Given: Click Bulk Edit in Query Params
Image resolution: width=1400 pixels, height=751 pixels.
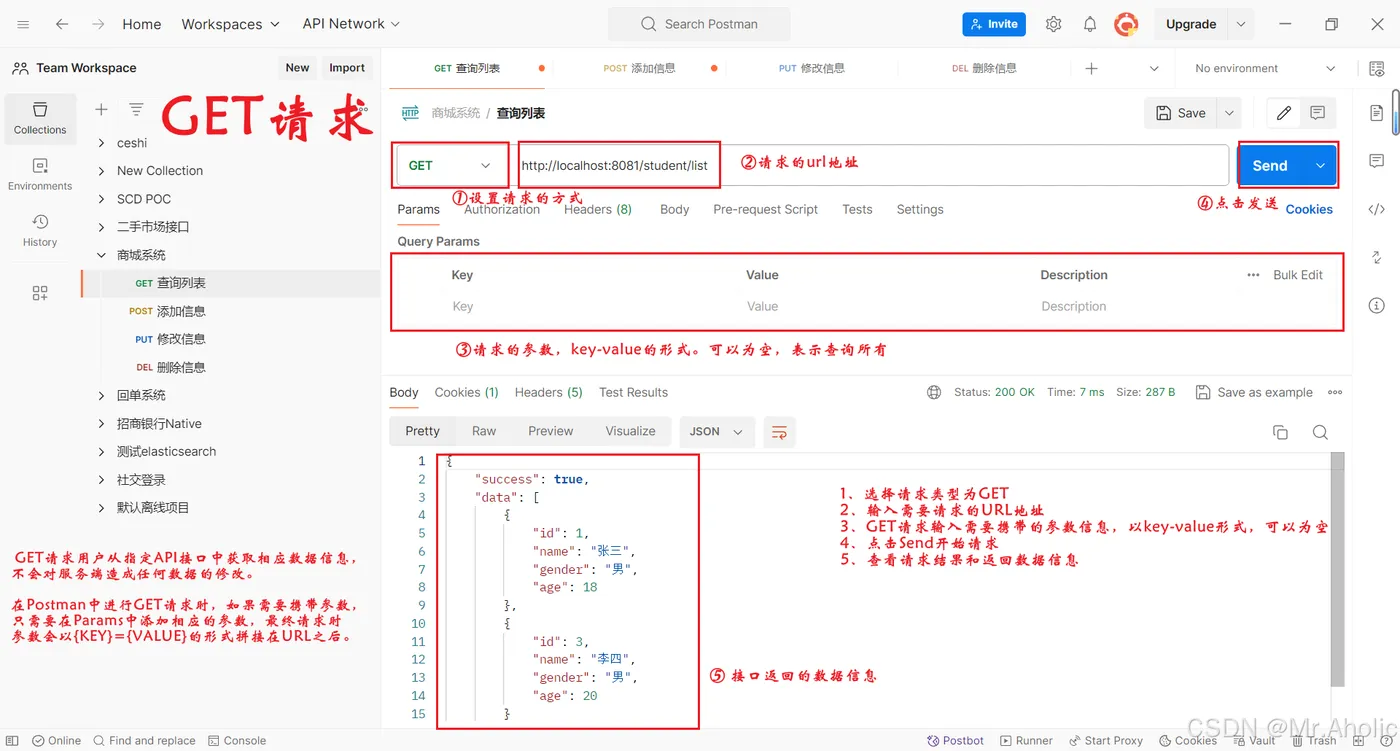Looking at the screenshot, I should pyautogui.click(x=1298, y=275).
